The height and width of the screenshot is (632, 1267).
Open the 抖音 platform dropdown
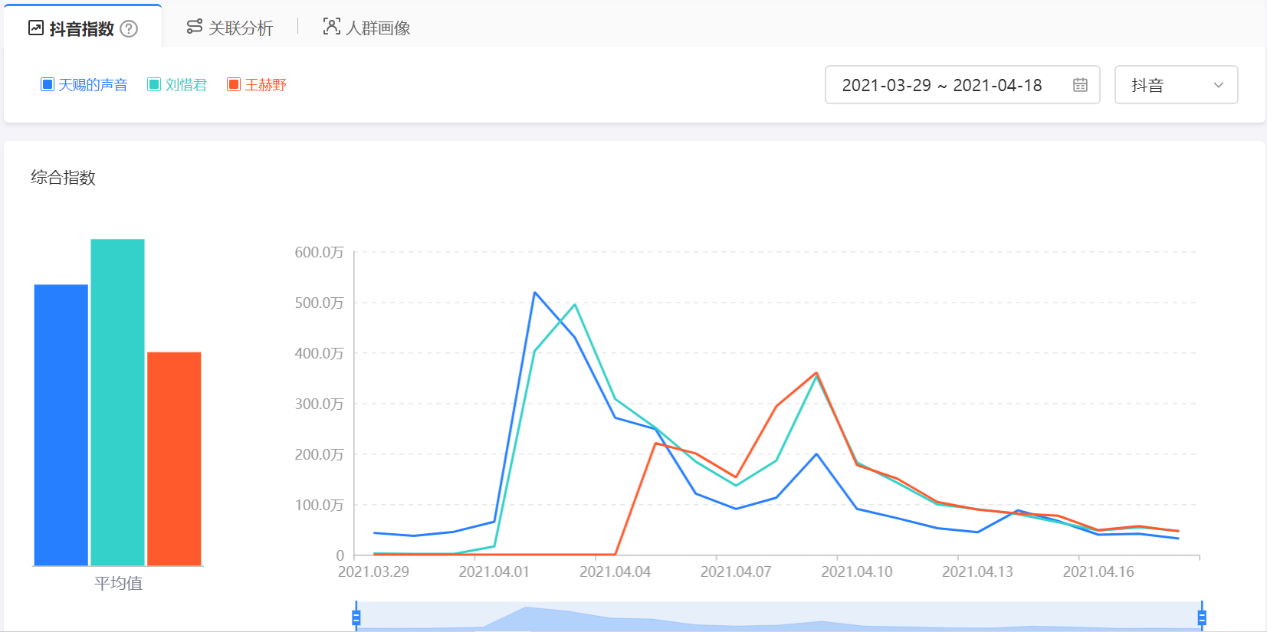point(1175,85)
